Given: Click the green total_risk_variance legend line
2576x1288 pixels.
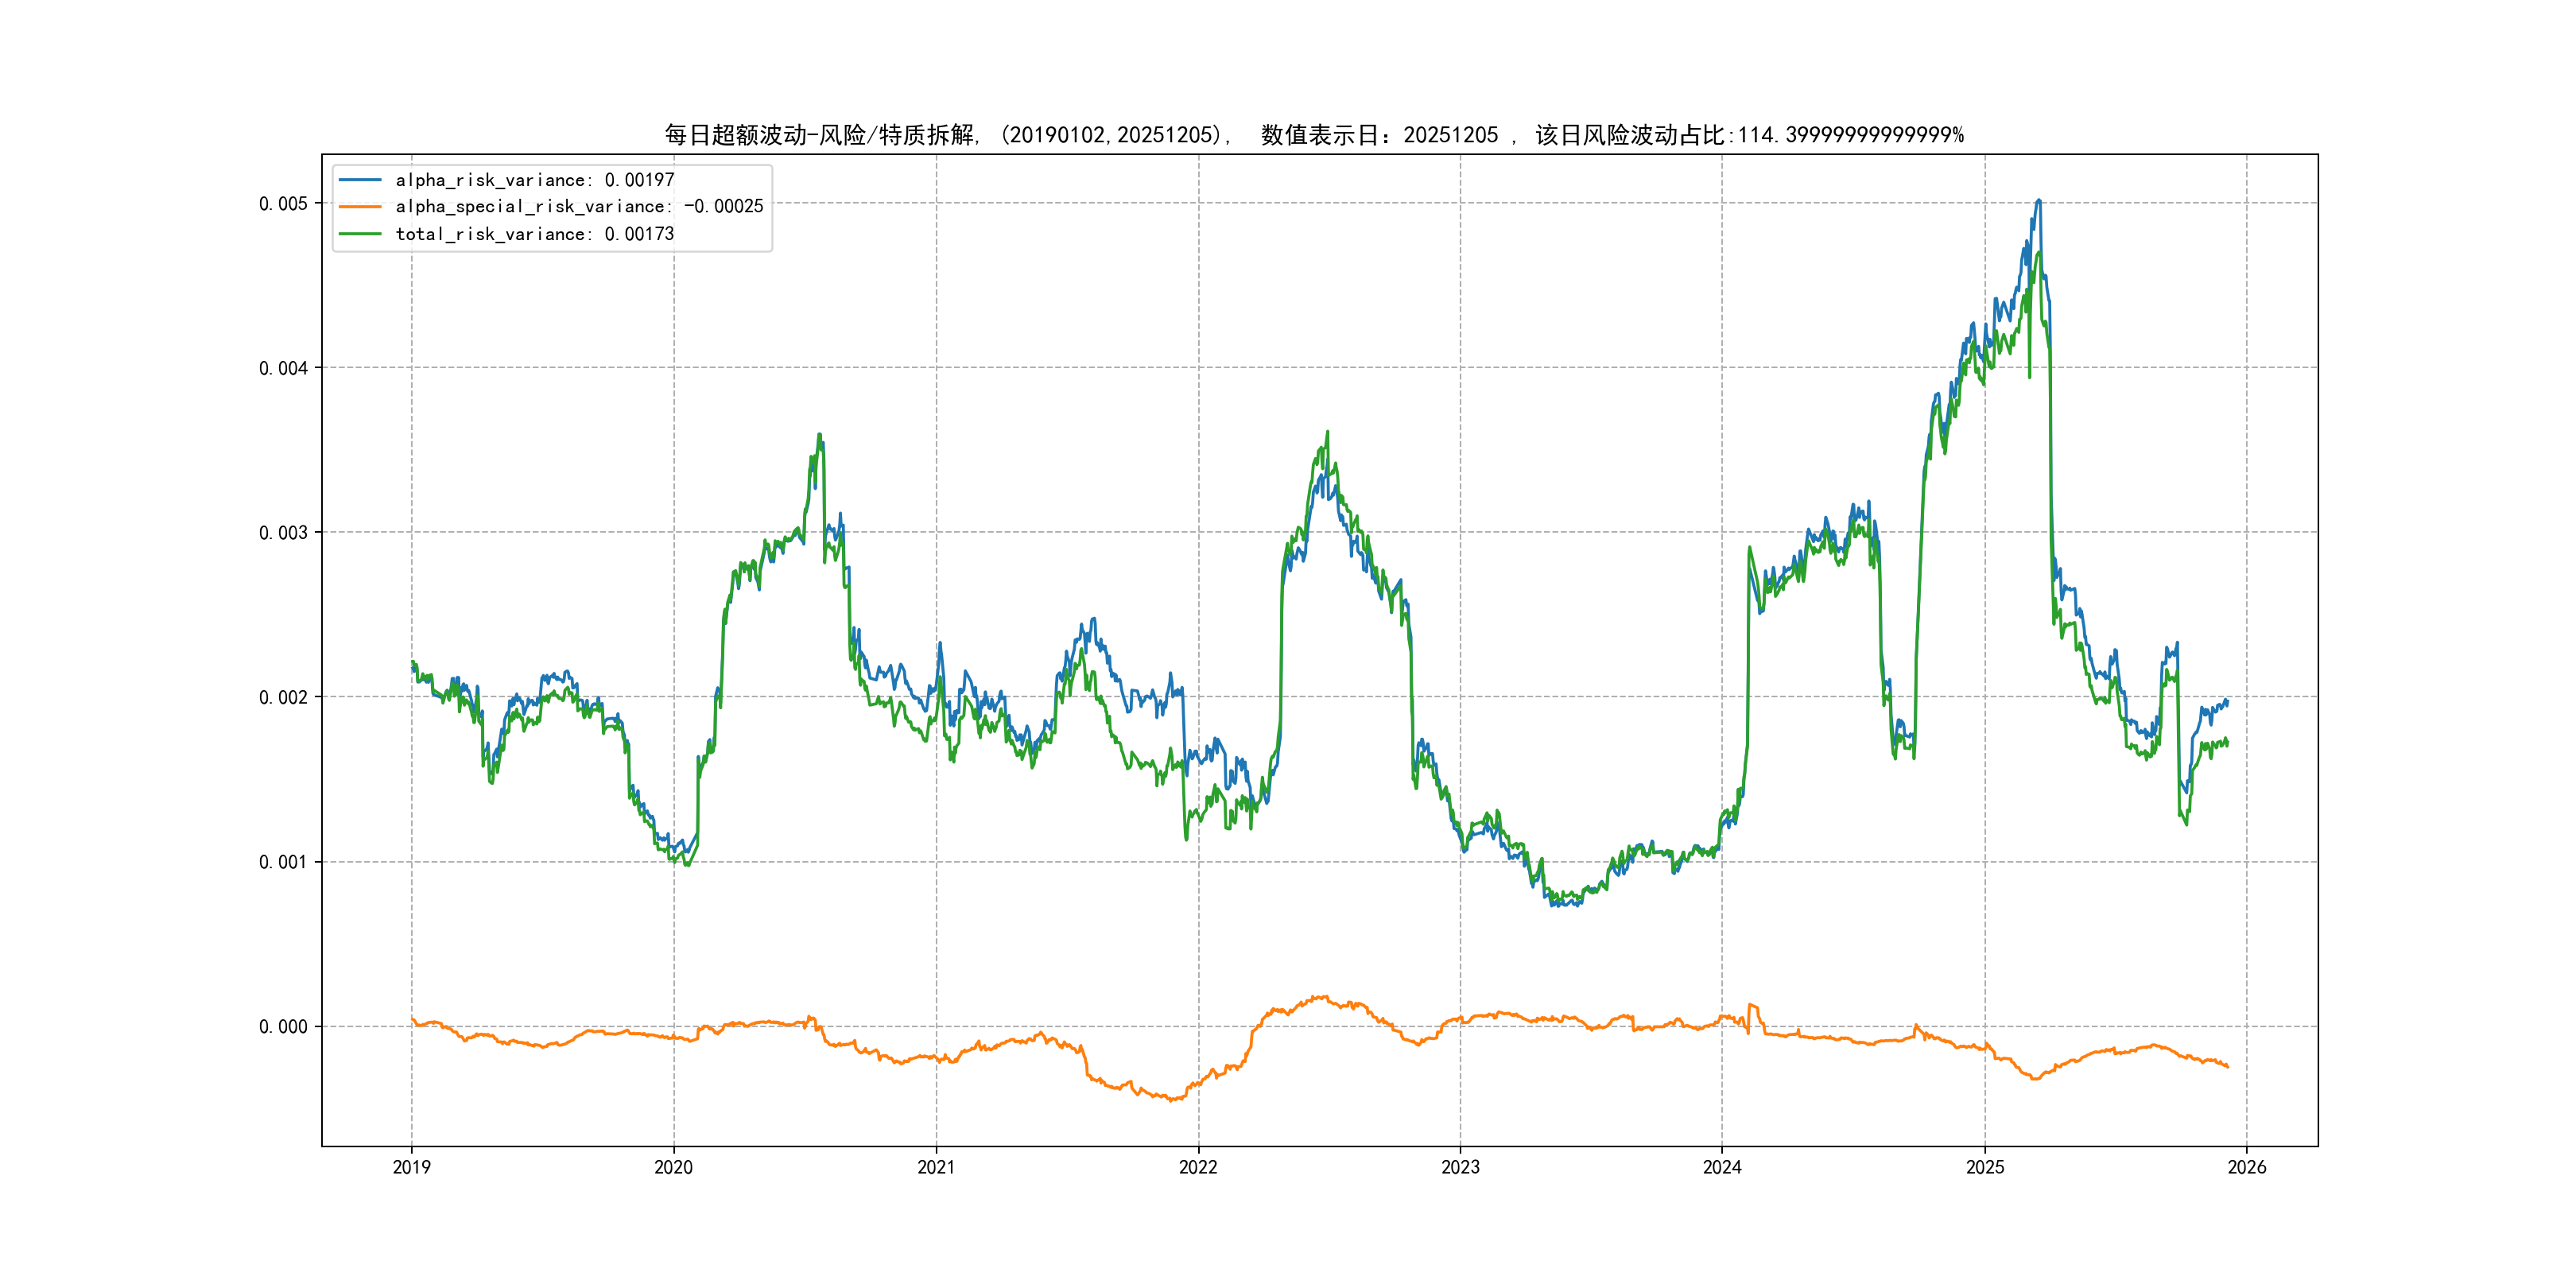Looking at the screenshot, I should tap(360, 234).
